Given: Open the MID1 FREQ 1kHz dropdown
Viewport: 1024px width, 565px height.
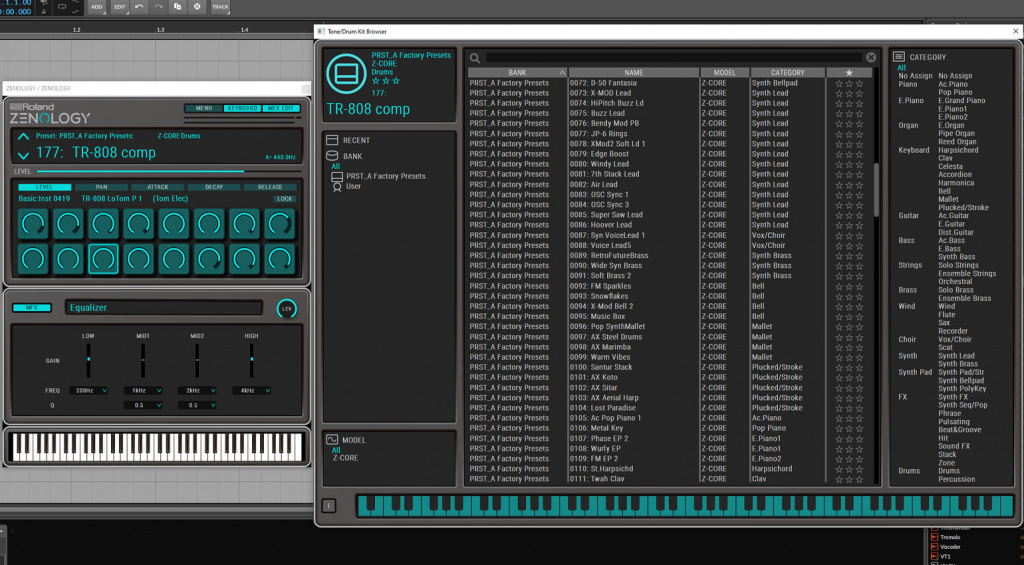Looking at the screenshot, I should [143, 391].
